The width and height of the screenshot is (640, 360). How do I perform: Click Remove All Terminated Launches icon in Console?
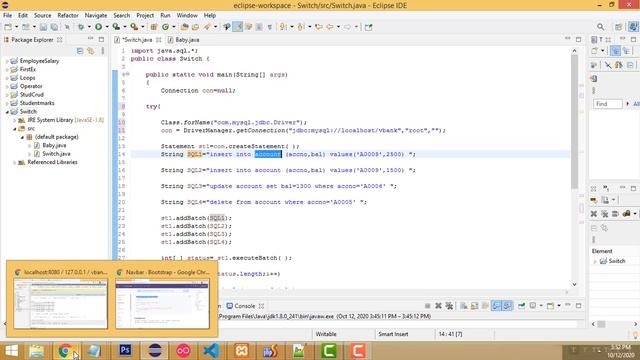click(449, 306)
